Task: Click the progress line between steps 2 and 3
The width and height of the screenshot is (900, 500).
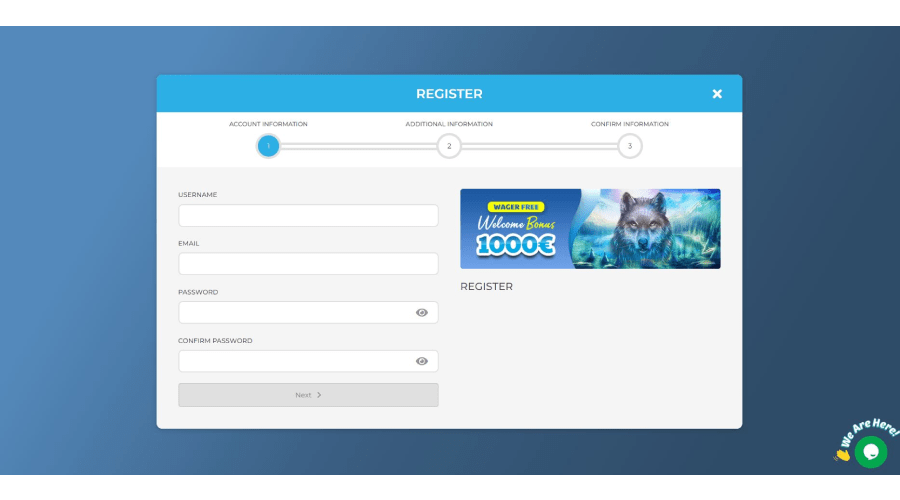Action: (x=539, y=146)
